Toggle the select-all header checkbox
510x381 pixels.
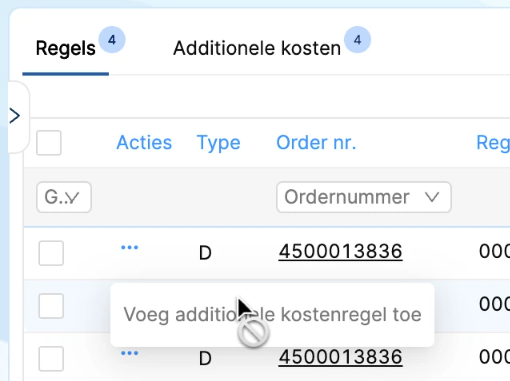point(49,143)
